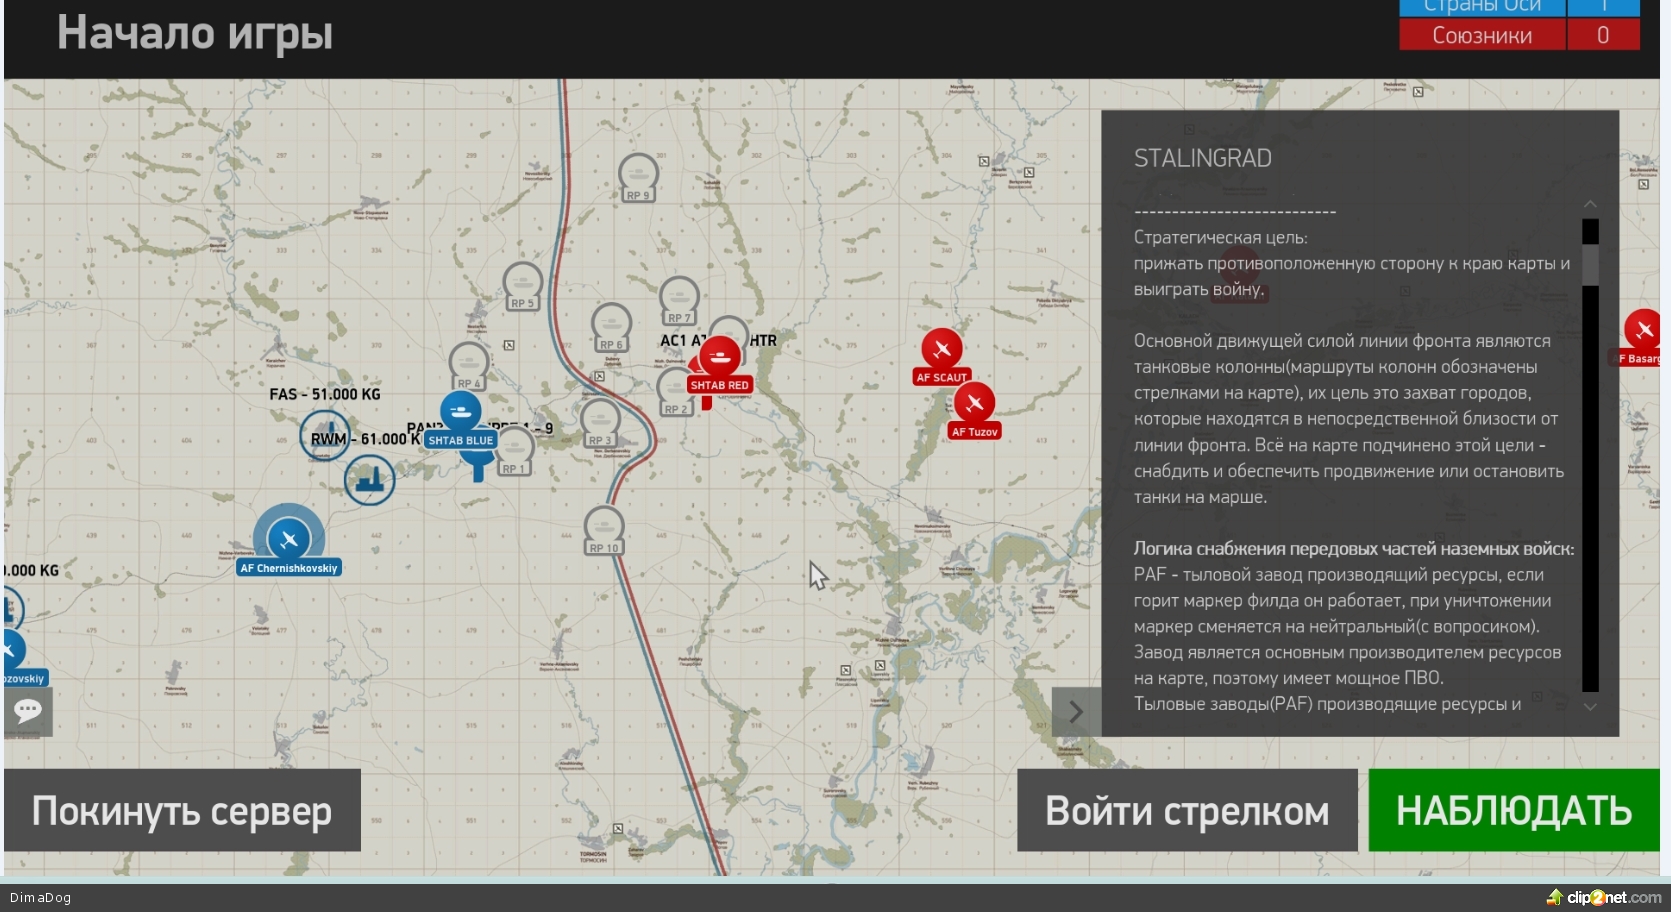Click the RWM blue factory icon

[369, 480]
